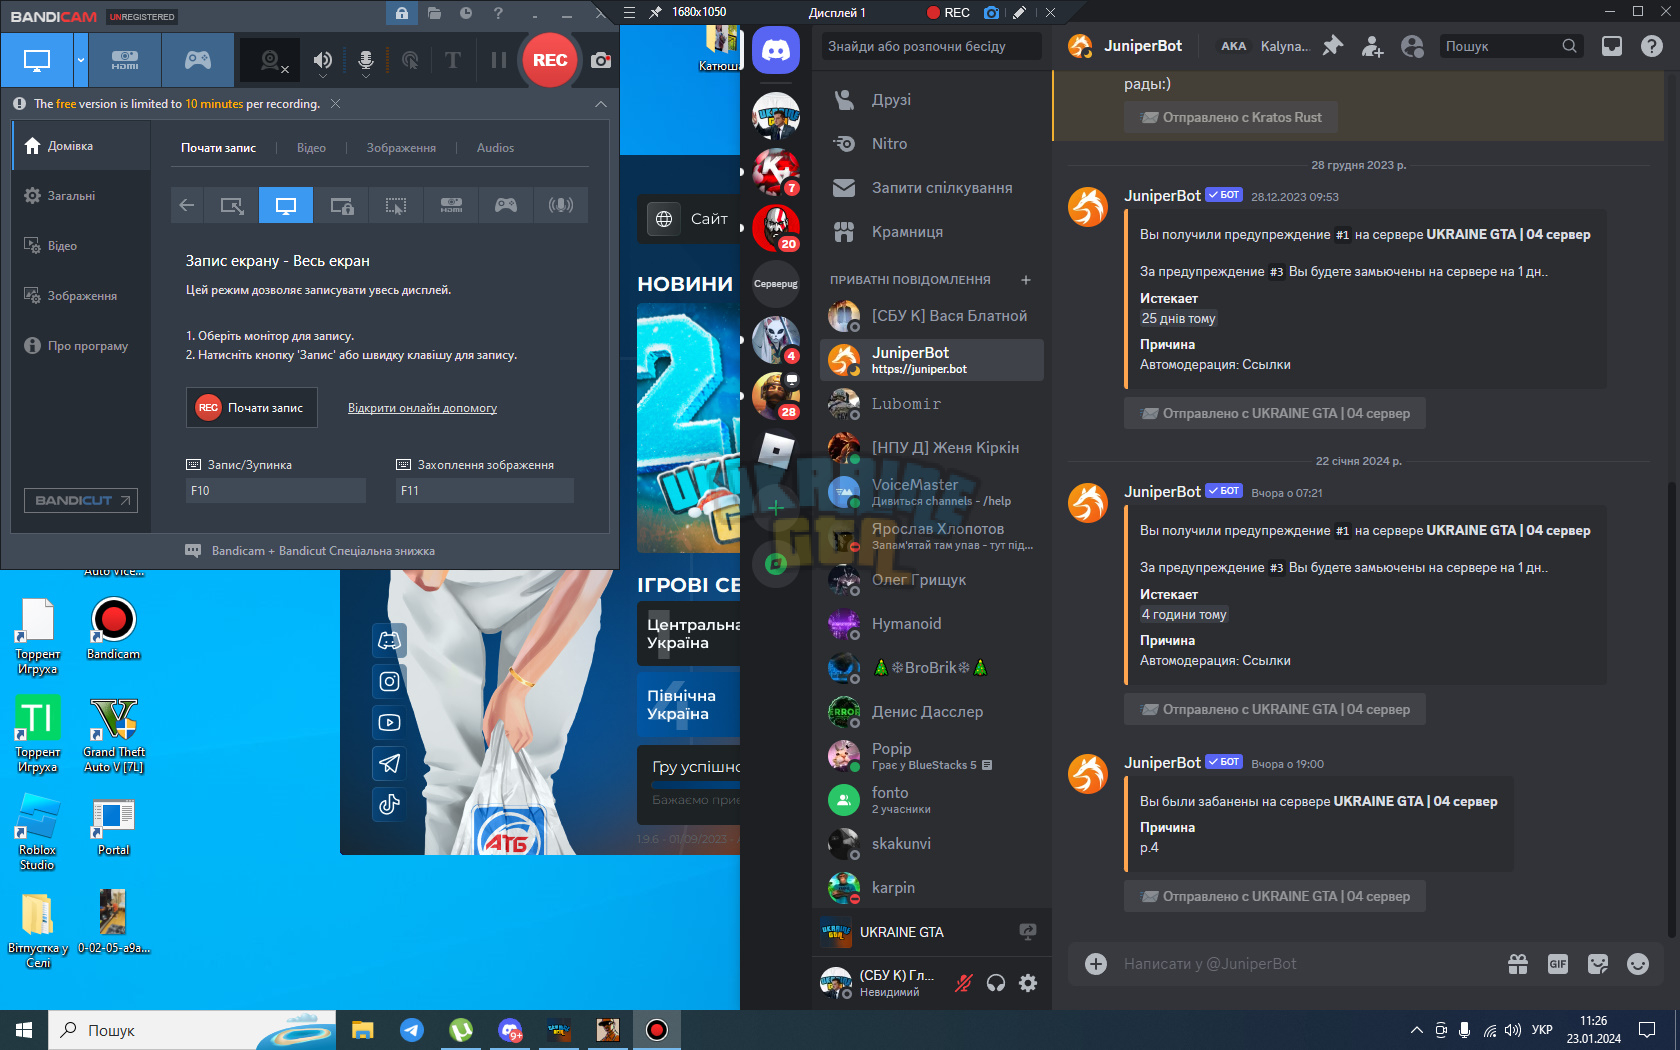Open Bandicam scheduled recording clock icon
Viewport: 1680px width, 1050px height.
coord(466,13)
